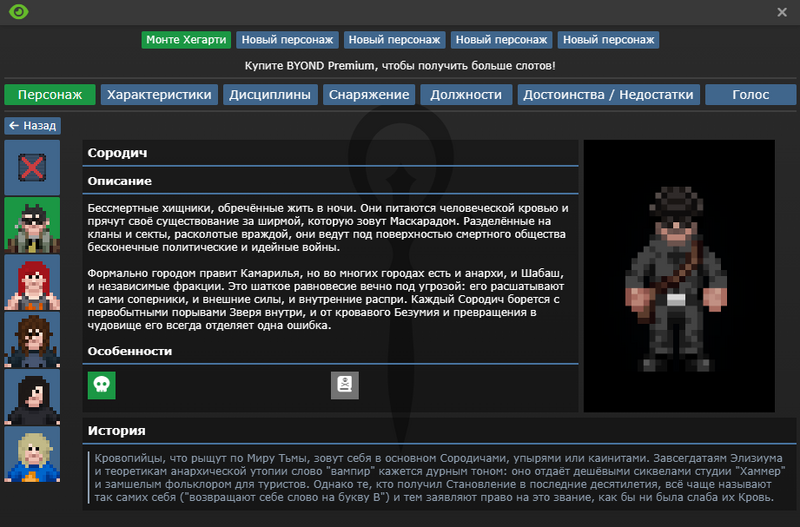Select the black-haired character portrait
The image size is (800, 527).
pyautogui.click(x=32, y=397)
